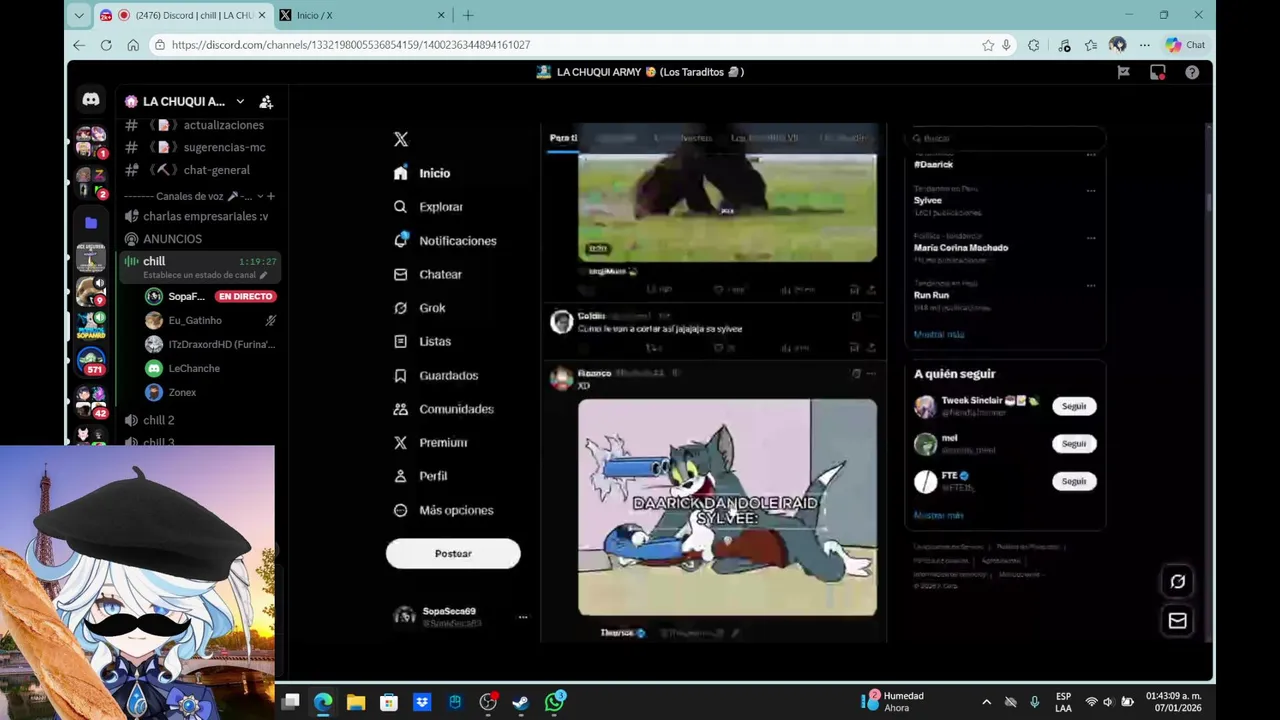1280x720 pixels.
Task: Follow mel with Seguir button
Action: pos(1074,443)
